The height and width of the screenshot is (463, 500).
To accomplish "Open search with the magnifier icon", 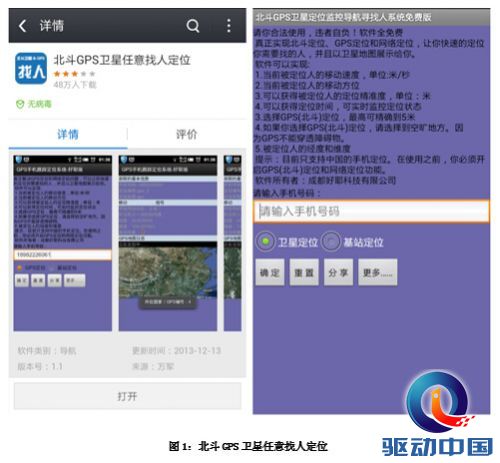I will point(193,26).
